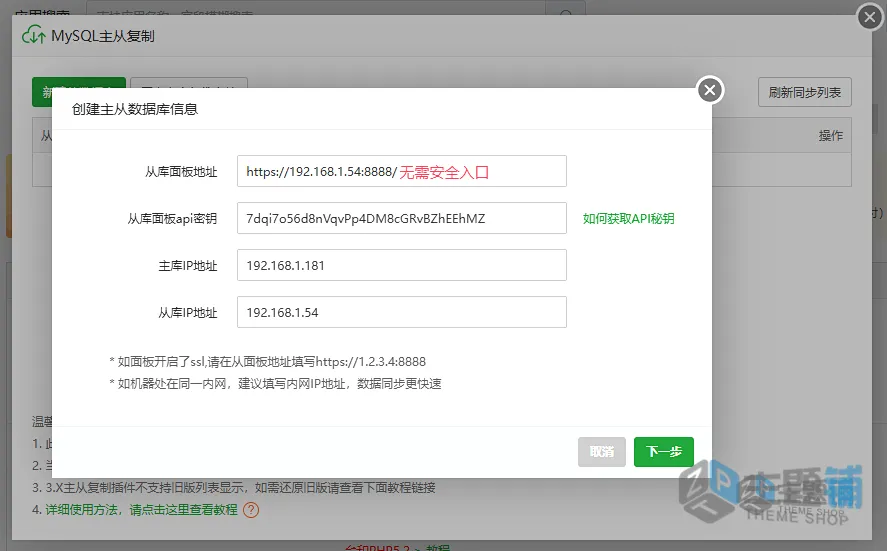The width and height of the screenshot is (887, 551).
Task: Click the question mark help icon
Action: [251, 510]
